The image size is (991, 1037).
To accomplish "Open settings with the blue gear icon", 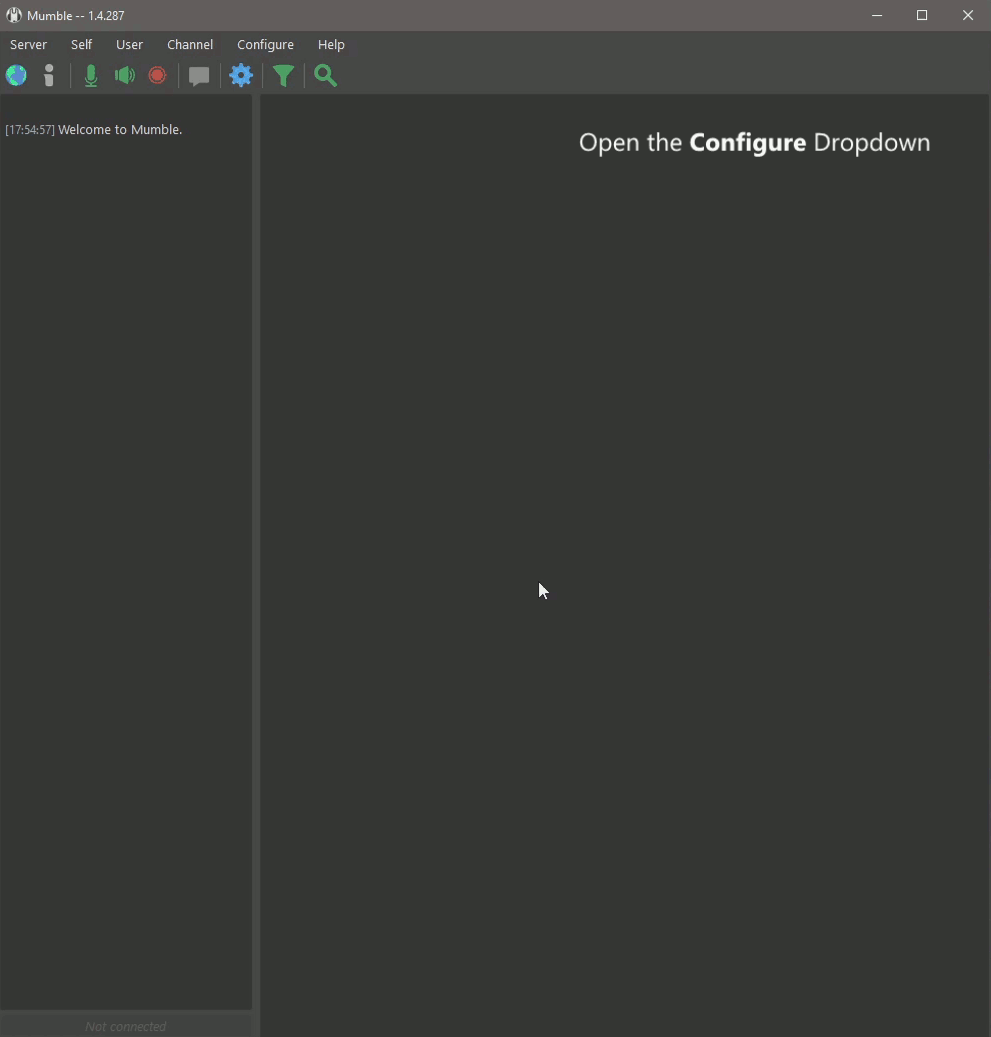I will pyautogui.click(x=241, y=75).
